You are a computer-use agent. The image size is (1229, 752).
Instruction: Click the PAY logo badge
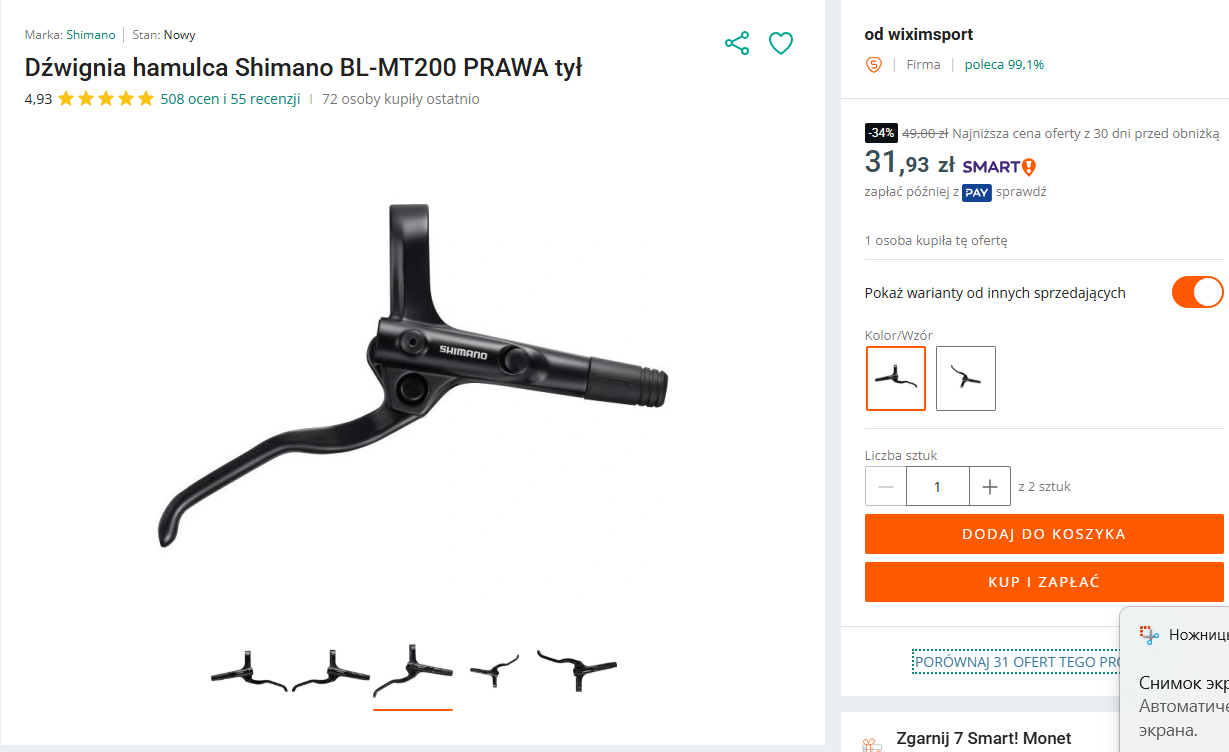click(977, 193)
